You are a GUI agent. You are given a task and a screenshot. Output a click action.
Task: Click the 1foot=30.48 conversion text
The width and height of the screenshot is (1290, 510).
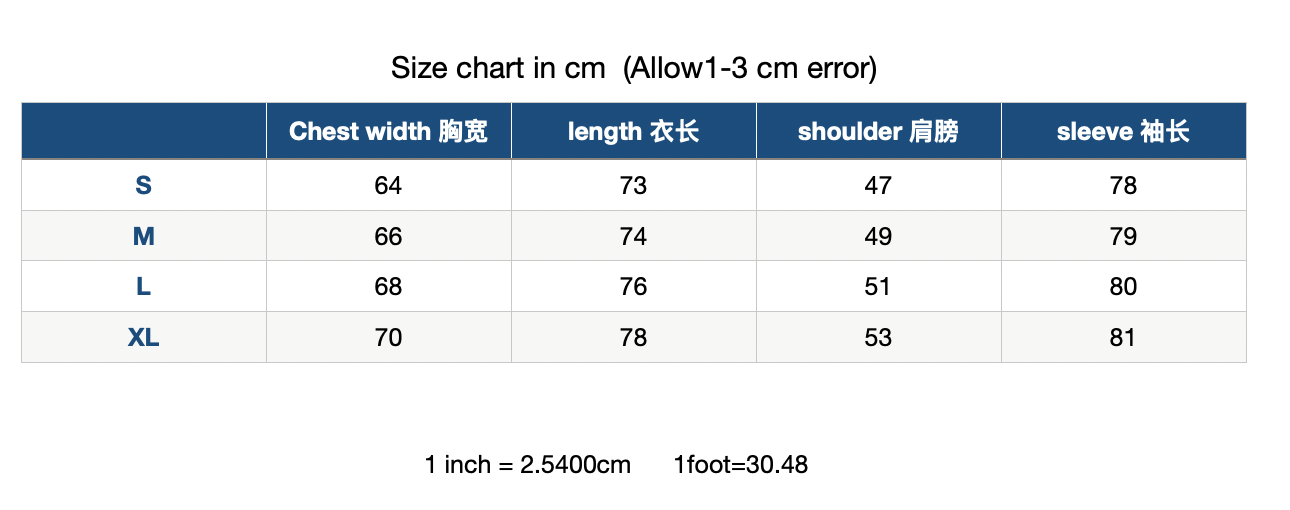(741, 465)
